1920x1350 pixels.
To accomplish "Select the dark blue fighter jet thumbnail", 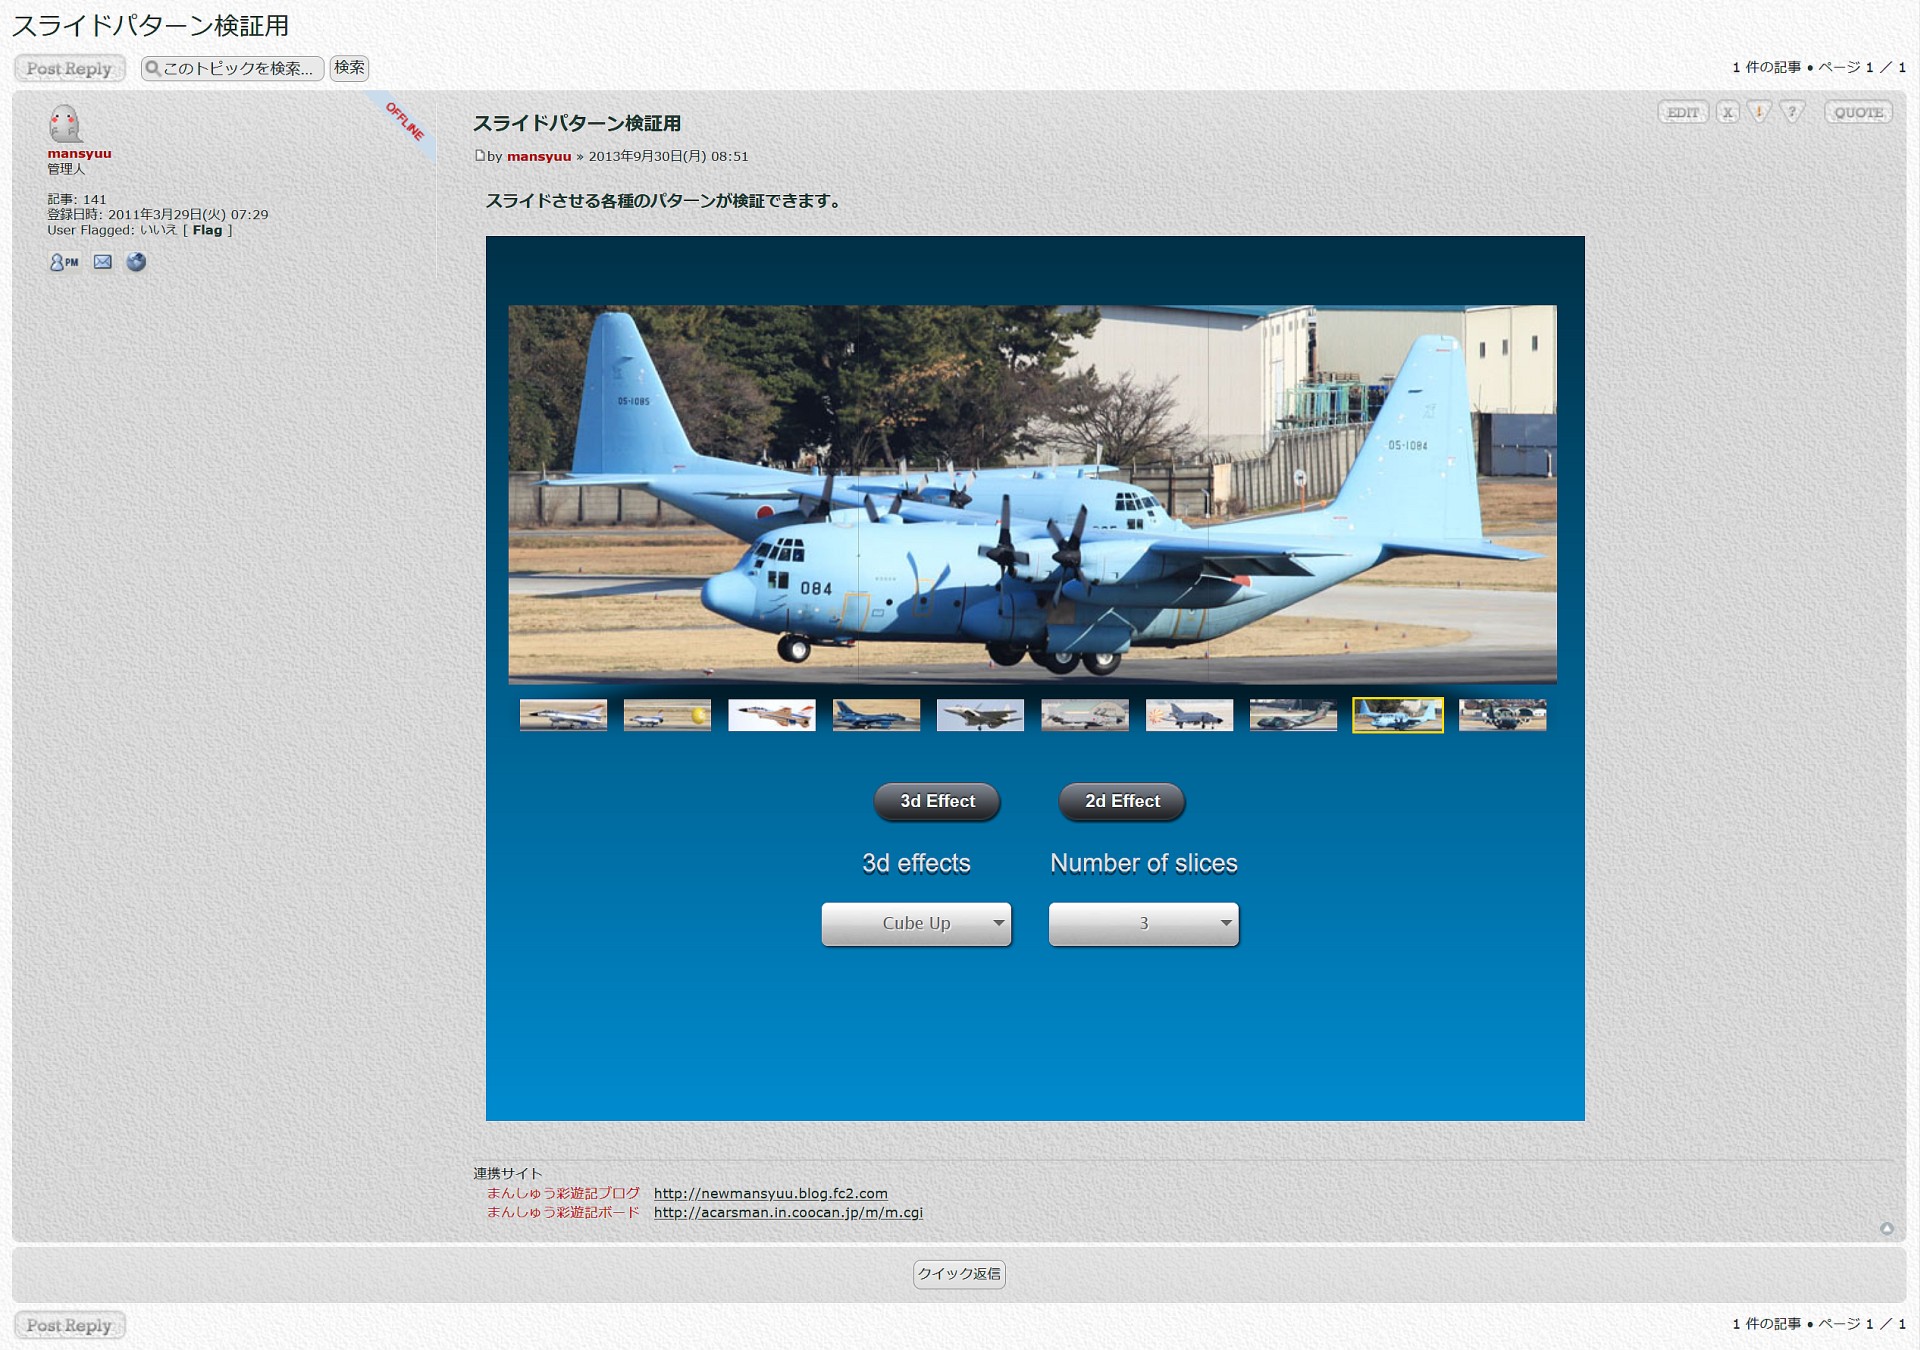I will [x=876, y=715].
